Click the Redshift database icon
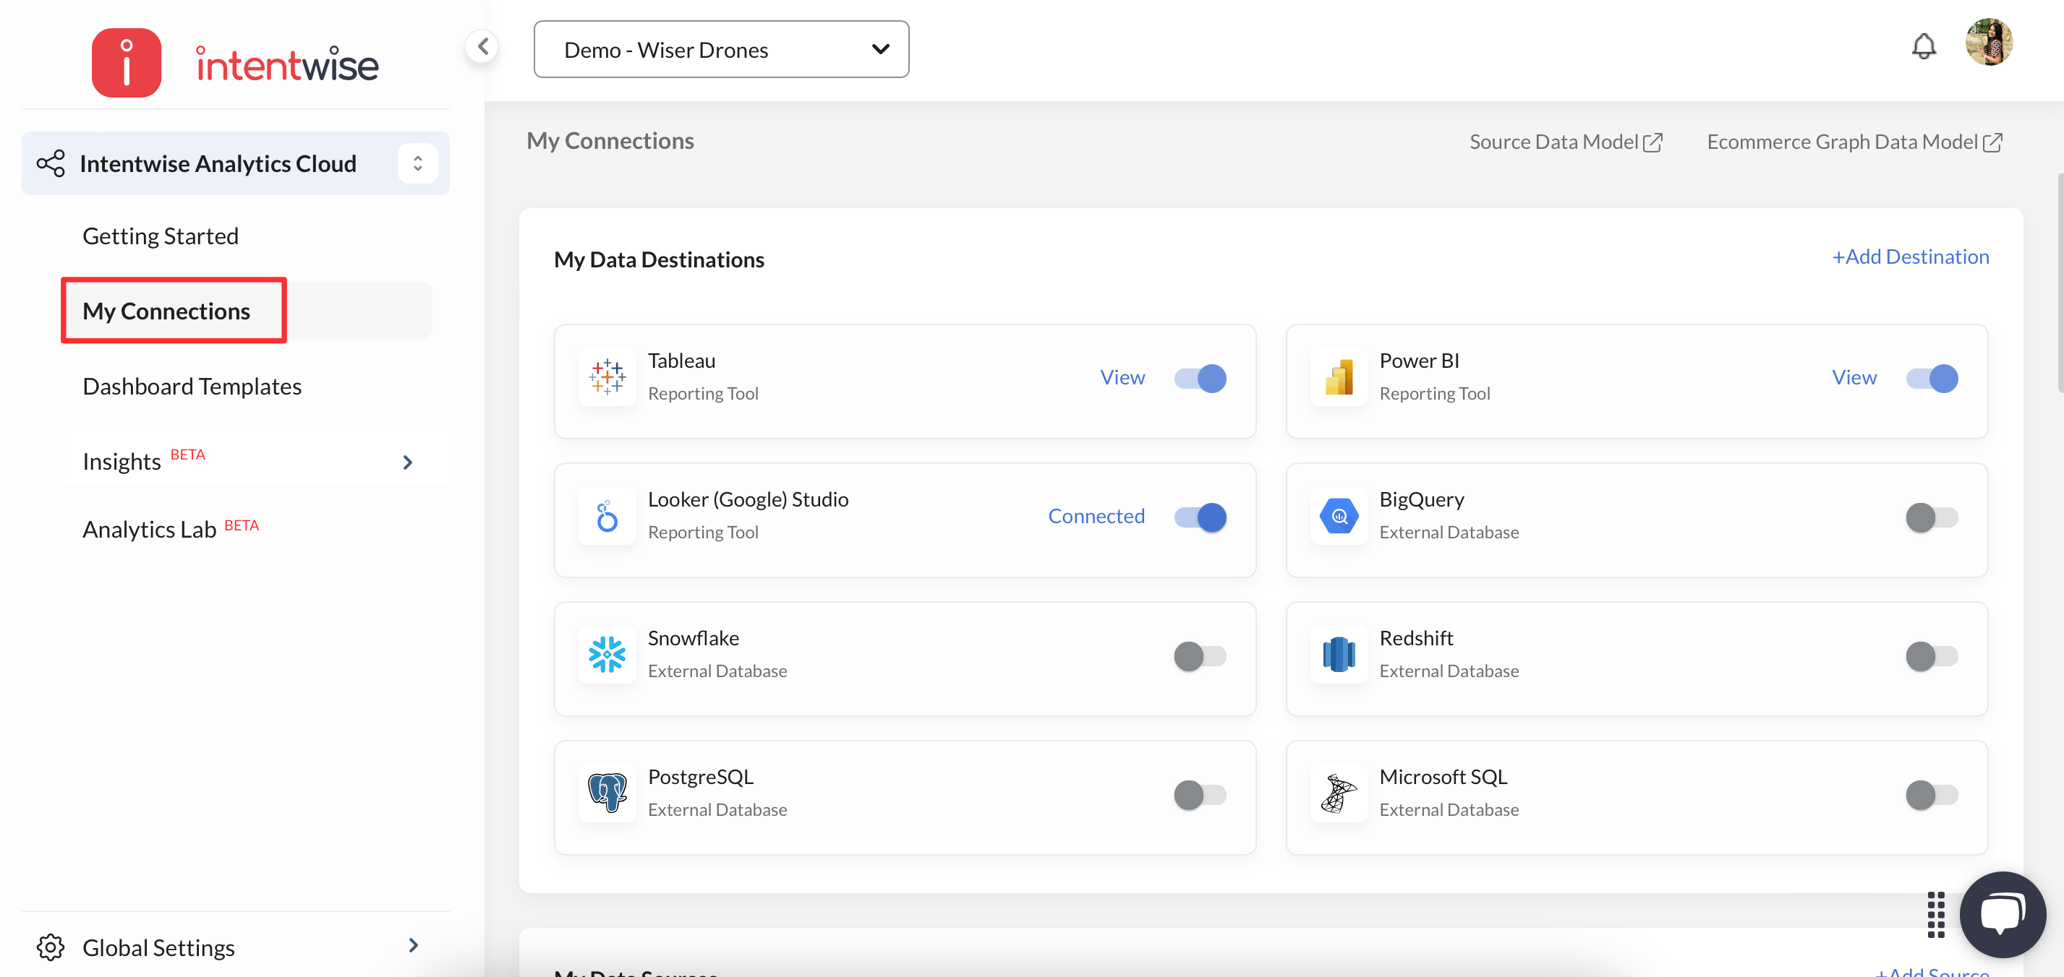2064x977 pixels. (1338, 655)
